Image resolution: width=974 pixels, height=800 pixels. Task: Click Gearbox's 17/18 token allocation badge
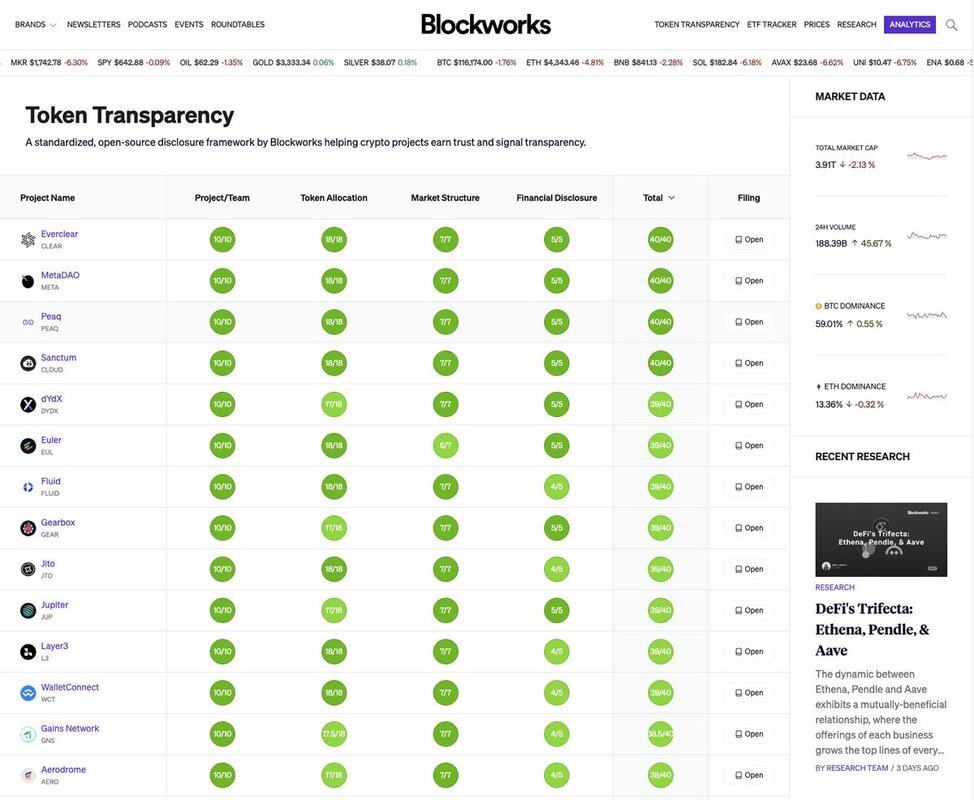tap(334, 528)
